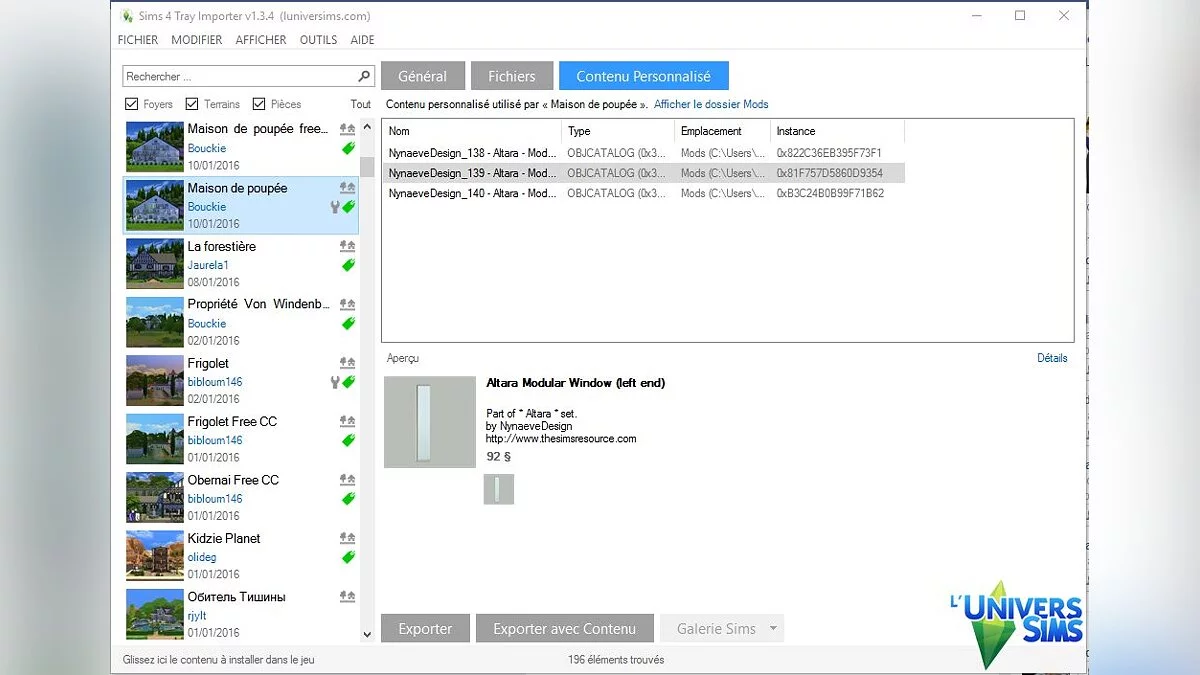Open the OUTILS menu
This screenshot has width=1200, height=675.
[x=318, y=40]
